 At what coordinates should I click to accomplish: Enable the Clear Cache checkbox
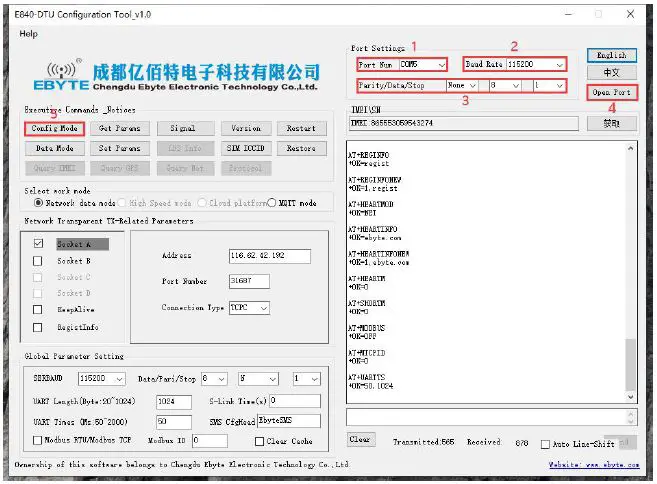click(x=259, y=441)
